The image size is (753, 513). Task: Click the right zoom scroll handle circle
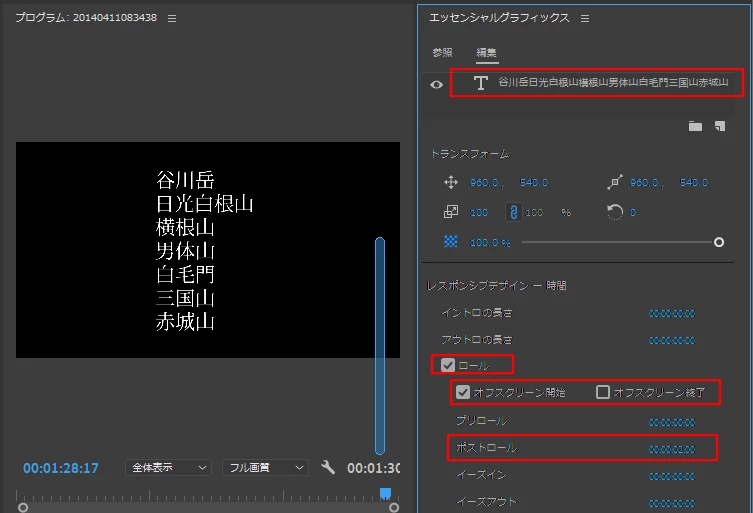click(394, 508)
